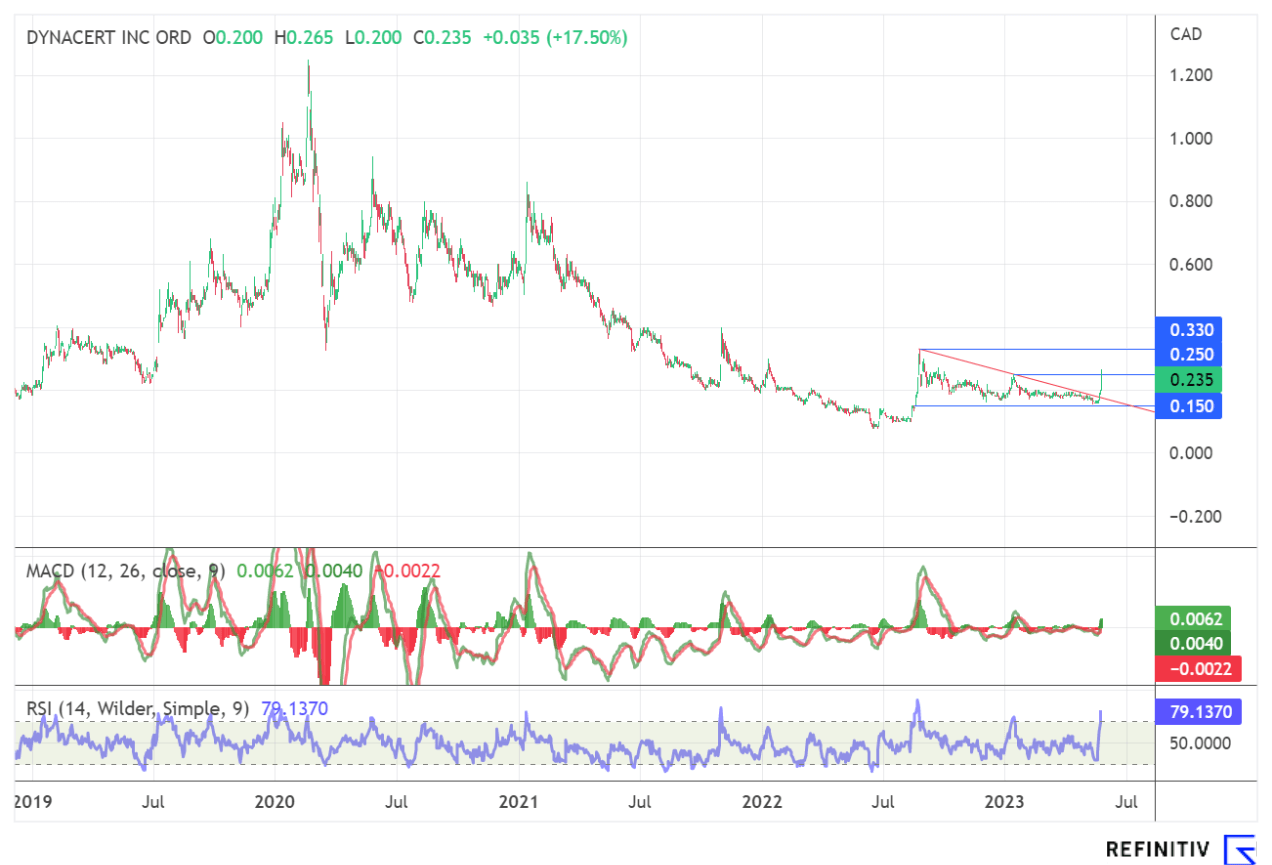Click the Refinitiv arrow logo icon
Viewport: 1272px width, 865px height.
click(x=1240, y=849)
